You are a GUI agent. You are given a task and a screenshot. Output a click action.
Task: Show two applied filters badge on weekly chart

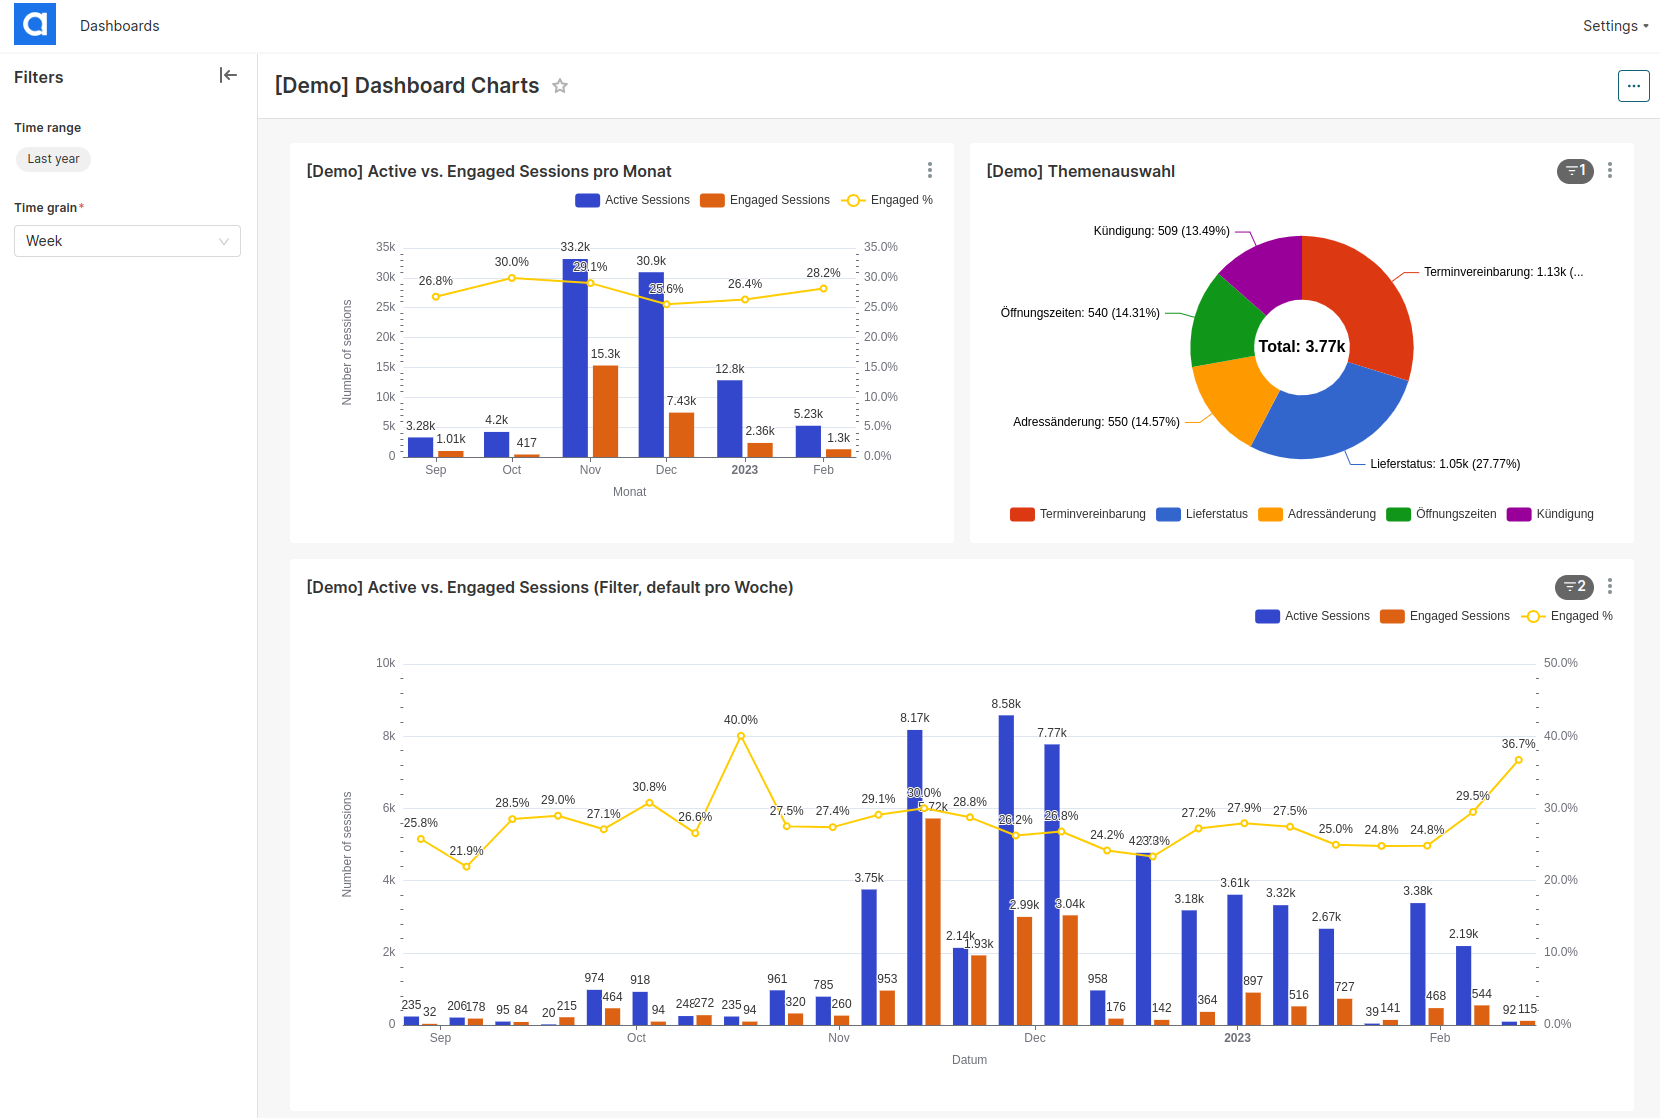click(x=1575, y=587)
